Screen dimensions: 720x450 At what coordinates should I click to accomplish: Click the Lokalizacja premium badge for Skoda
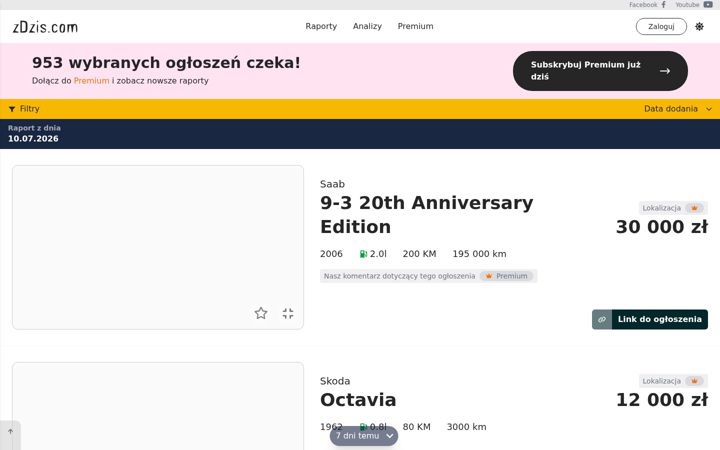[673, 381]
